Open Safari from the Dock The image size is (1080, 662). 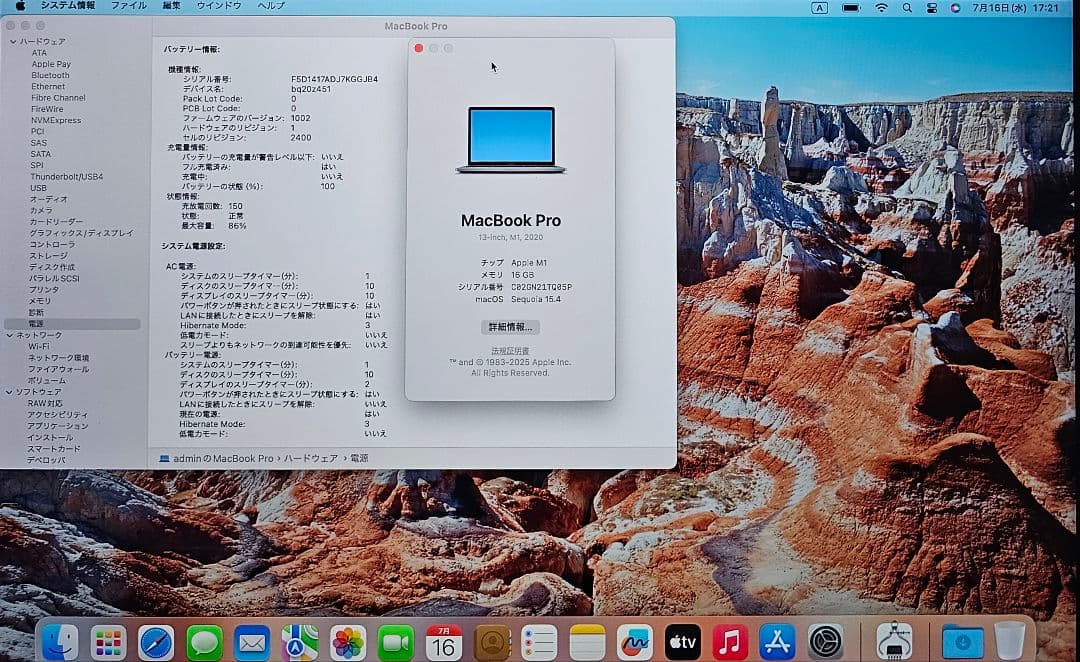tap(155, 641)
